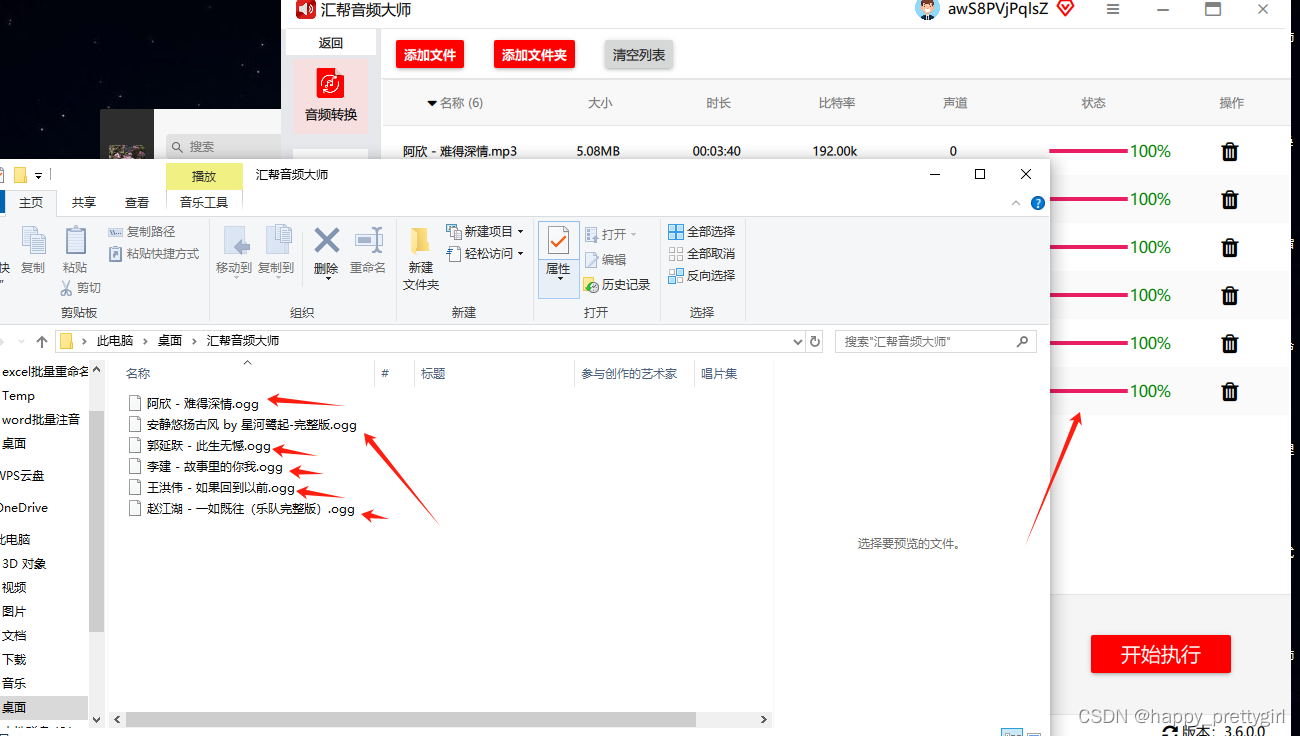Click 桌面 in the address bar path
This screenshot has height=736, width=1300.
170,341
